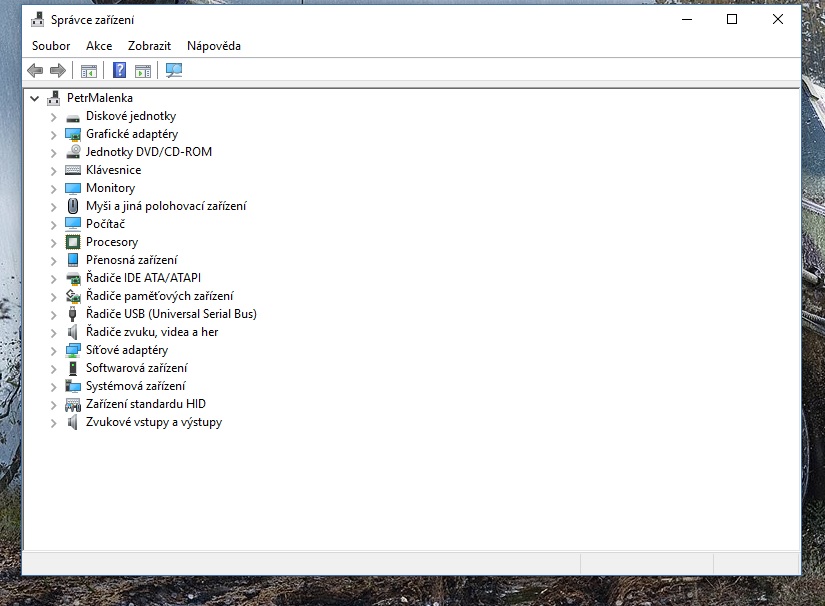The image size is (825, 606).
Task: Click the Řadiče IDE ATA/ATAPI icon
Action: pos(73,278)
